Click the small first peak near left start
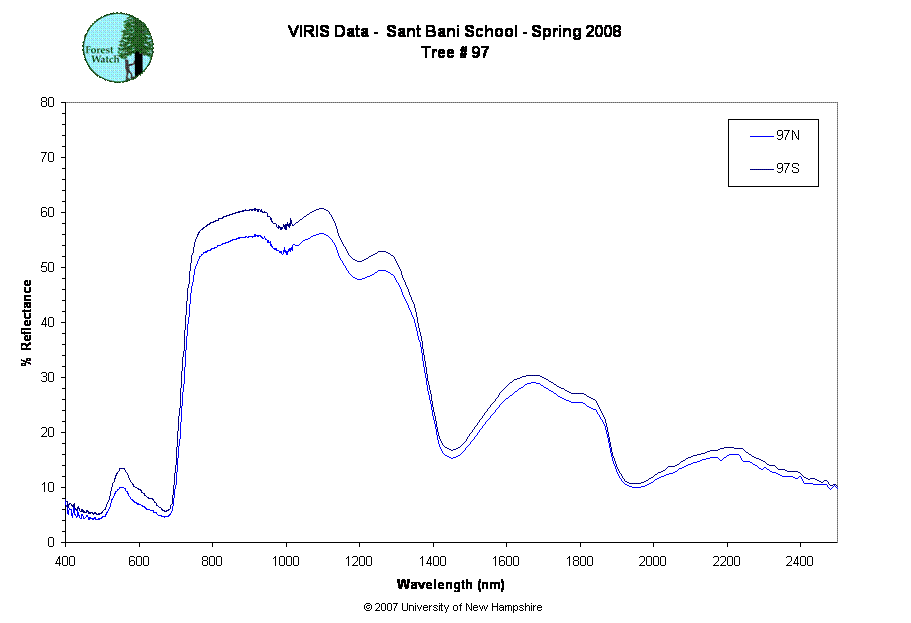Viewport: 911px width, 623px height. coord(122,469)
